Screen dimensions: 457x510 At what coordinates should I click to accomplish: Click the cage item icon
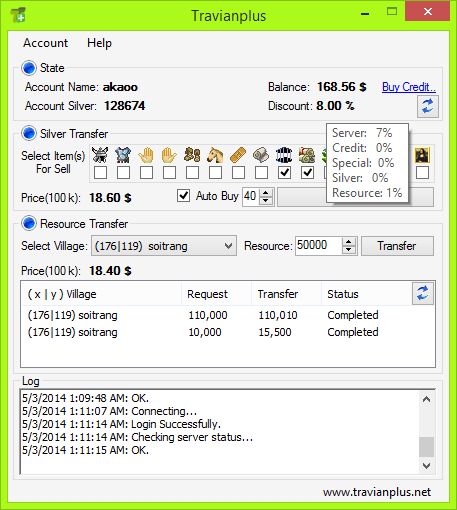pyautogui.click(x=284, y=155)
